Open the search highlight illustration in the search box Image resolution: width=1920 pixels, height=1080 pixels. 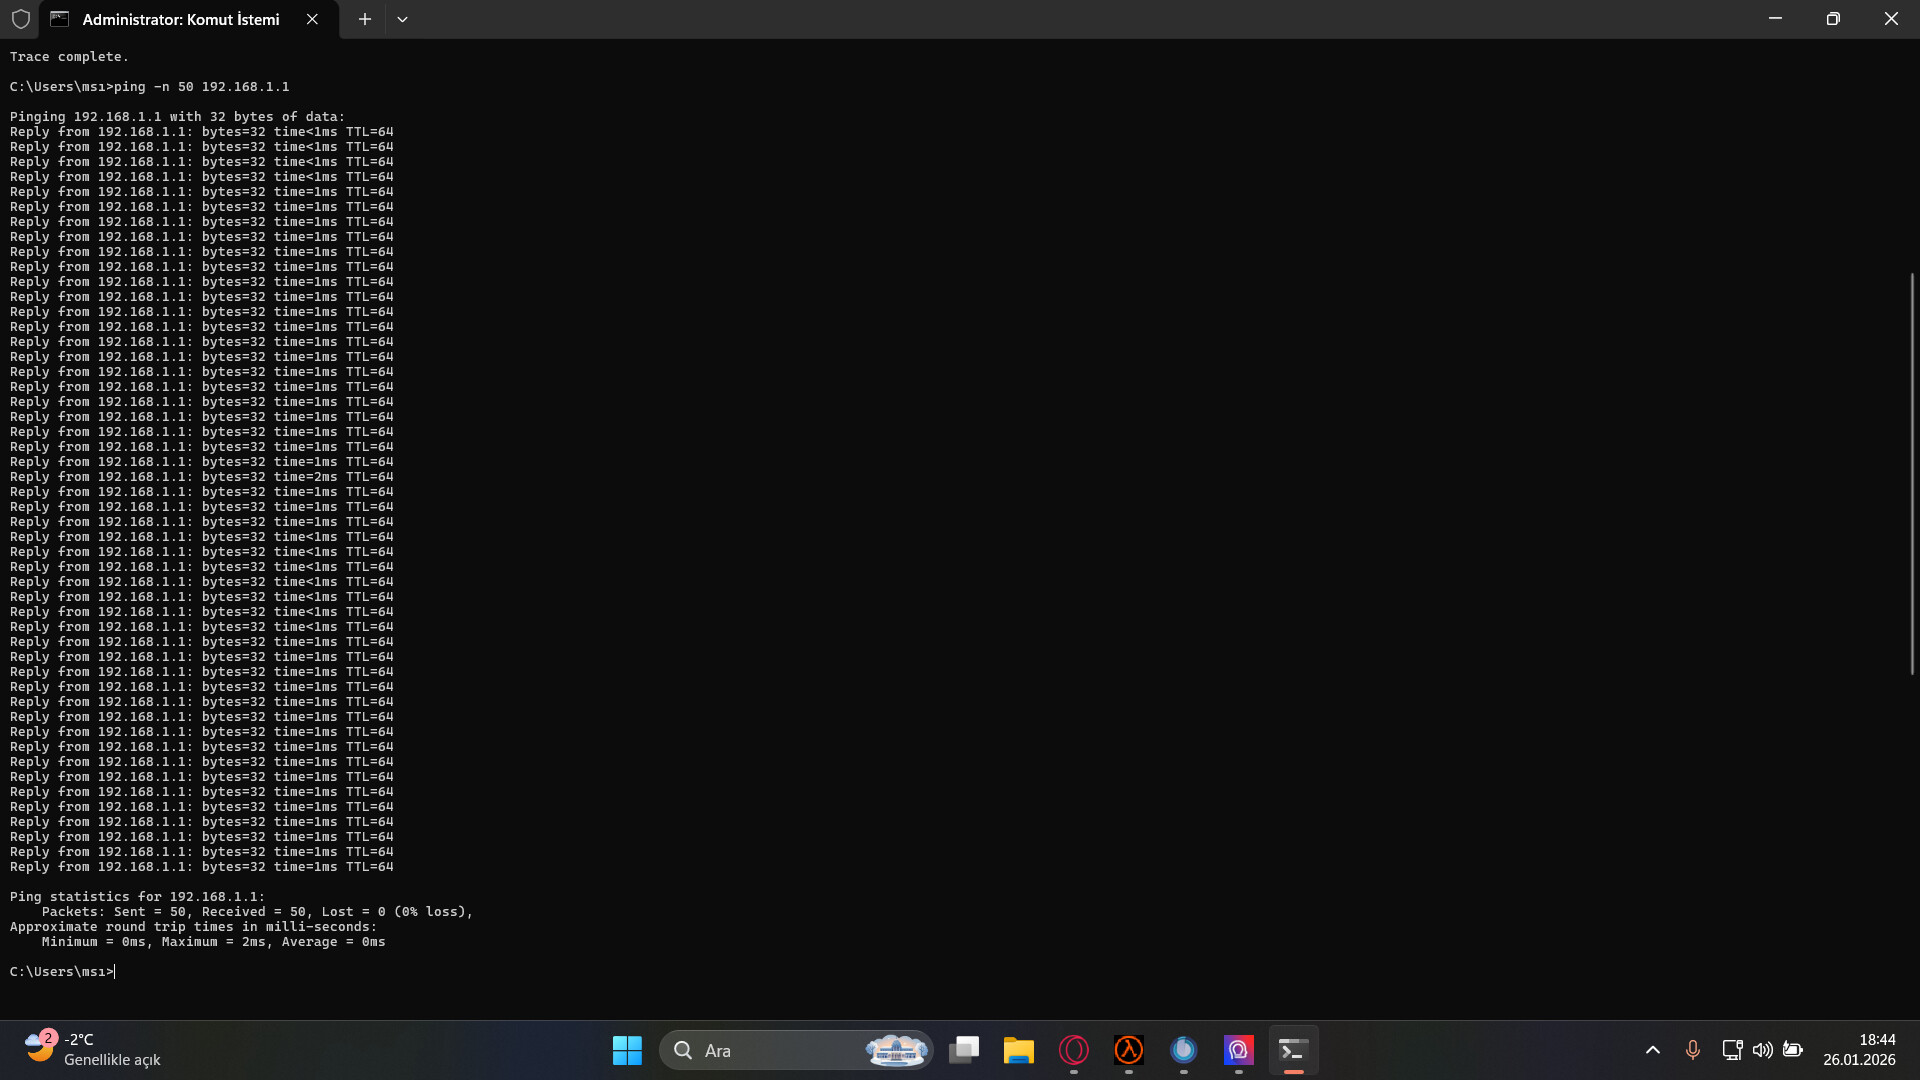tap(896, 1050)
